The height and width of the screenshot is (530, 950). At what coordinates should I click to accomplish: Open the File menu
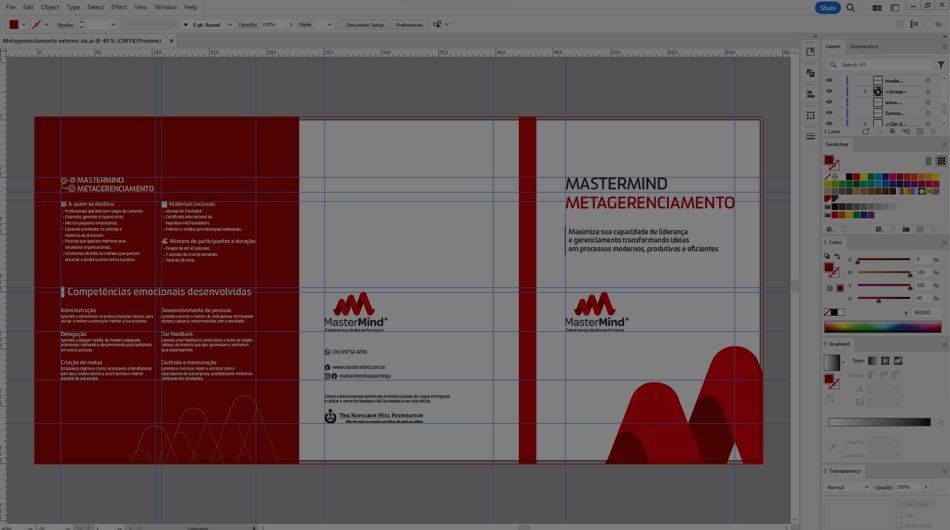point(10,7)
